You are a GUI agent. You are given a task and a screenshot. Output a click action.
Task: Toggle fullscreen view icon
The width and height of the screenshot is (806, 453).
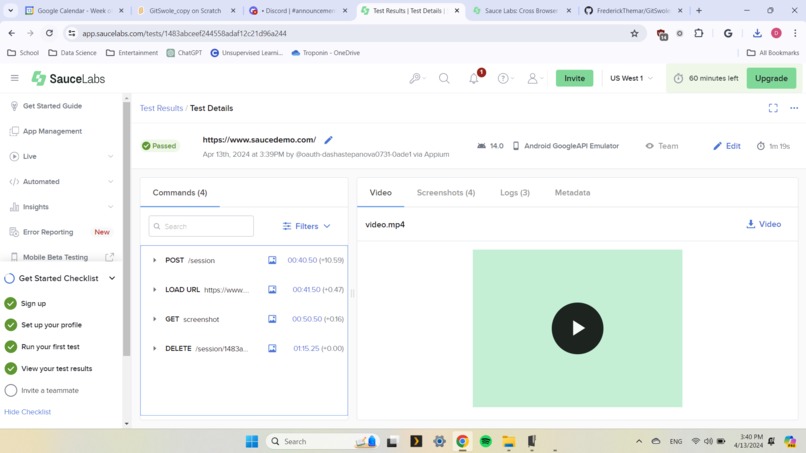[x=773, y=108]
